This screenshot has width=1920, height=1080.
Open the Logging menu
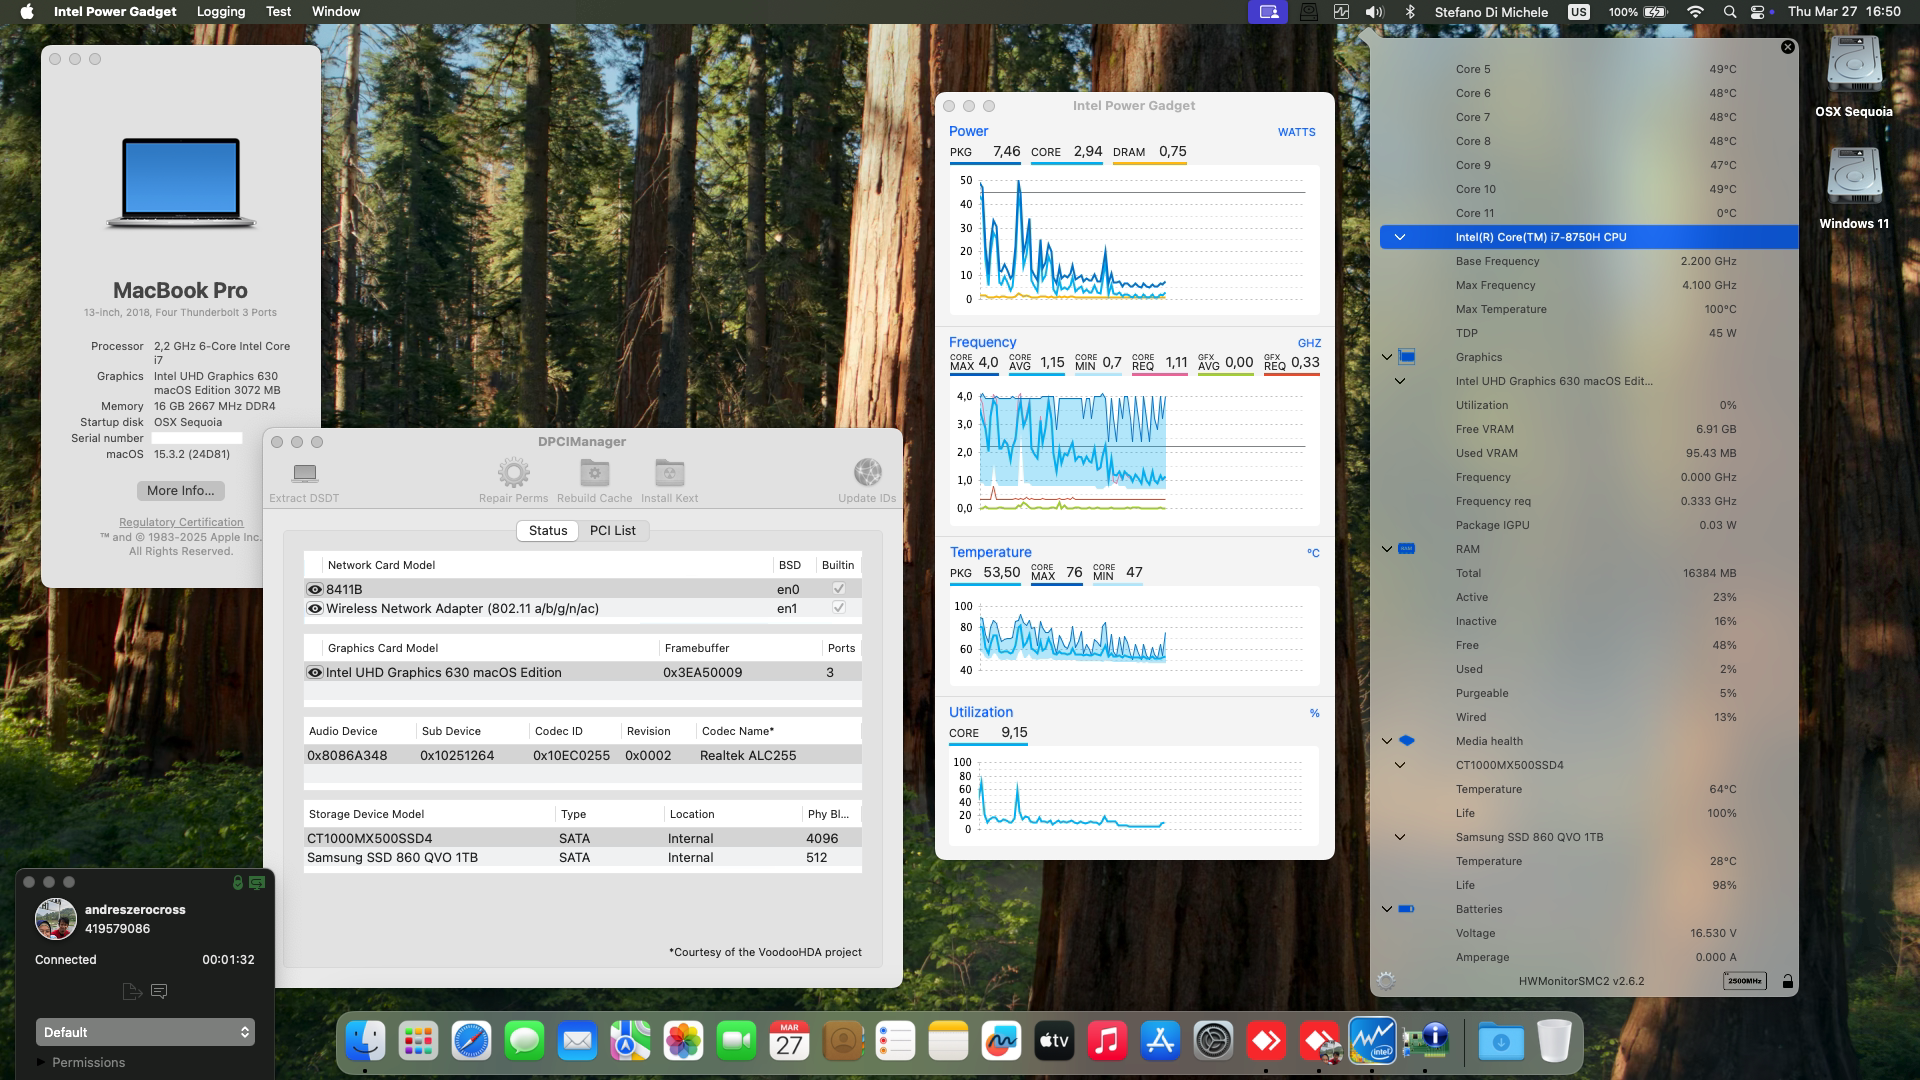pos(219,11)
